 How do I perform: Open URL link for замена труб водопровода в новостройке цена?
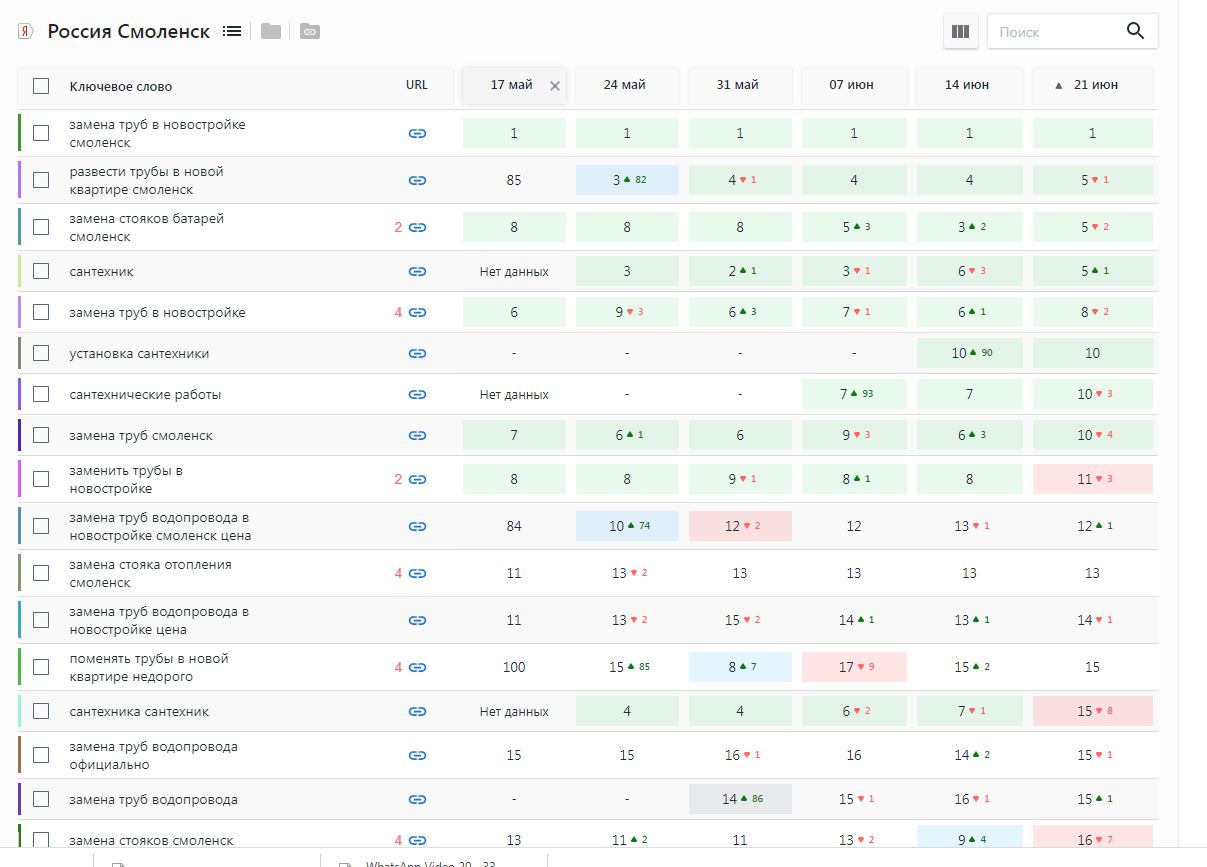click(418, 620)
